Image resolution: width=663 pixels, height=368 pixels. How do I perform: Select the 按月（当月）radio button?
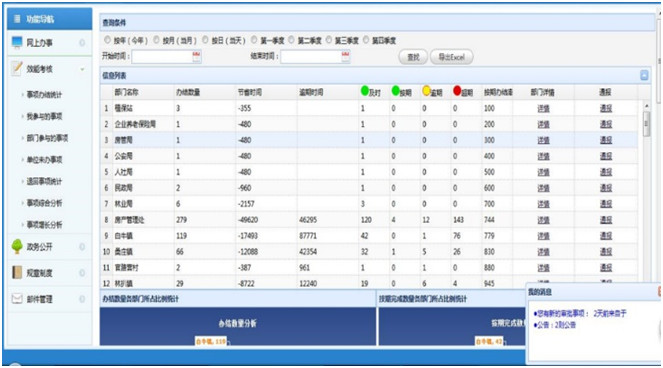[x=156, y=40]
